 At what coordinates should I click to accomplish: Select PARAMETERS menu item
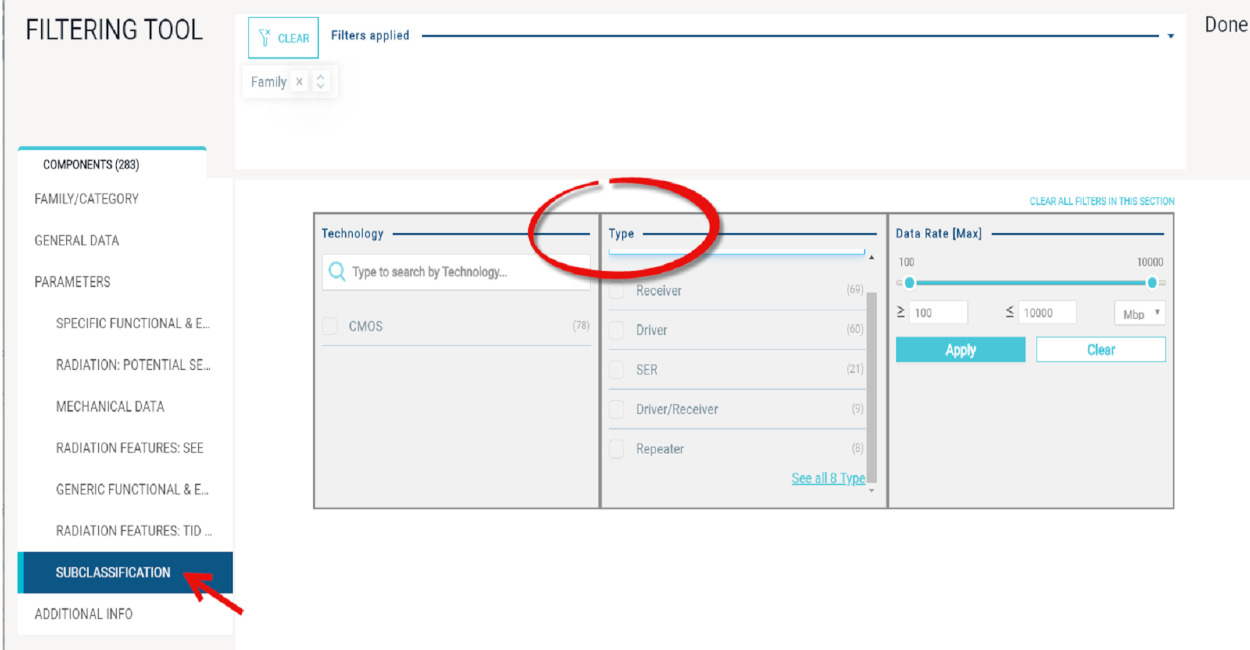[73, 282]
